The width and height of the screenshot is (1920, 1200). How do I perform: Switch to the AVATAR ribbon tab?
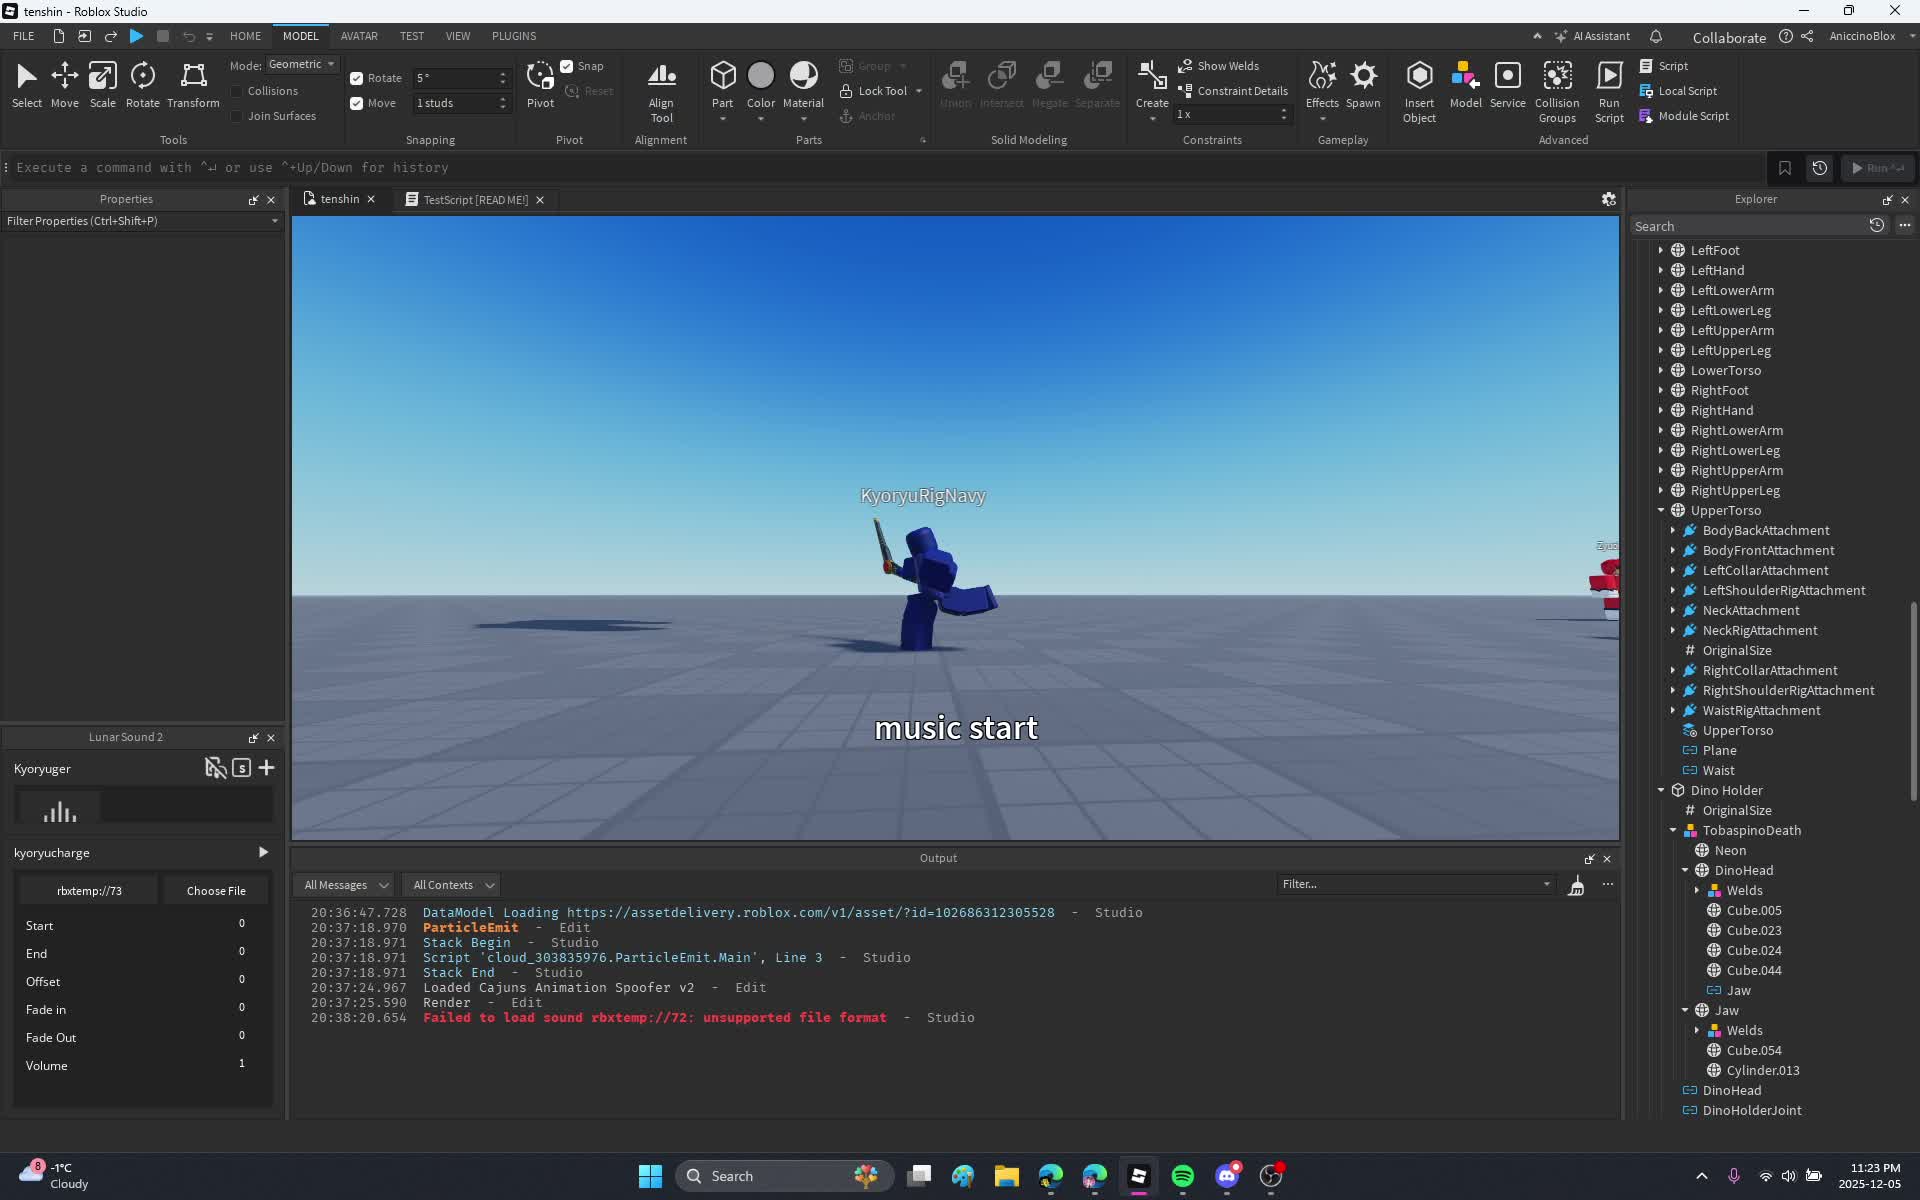359,36
